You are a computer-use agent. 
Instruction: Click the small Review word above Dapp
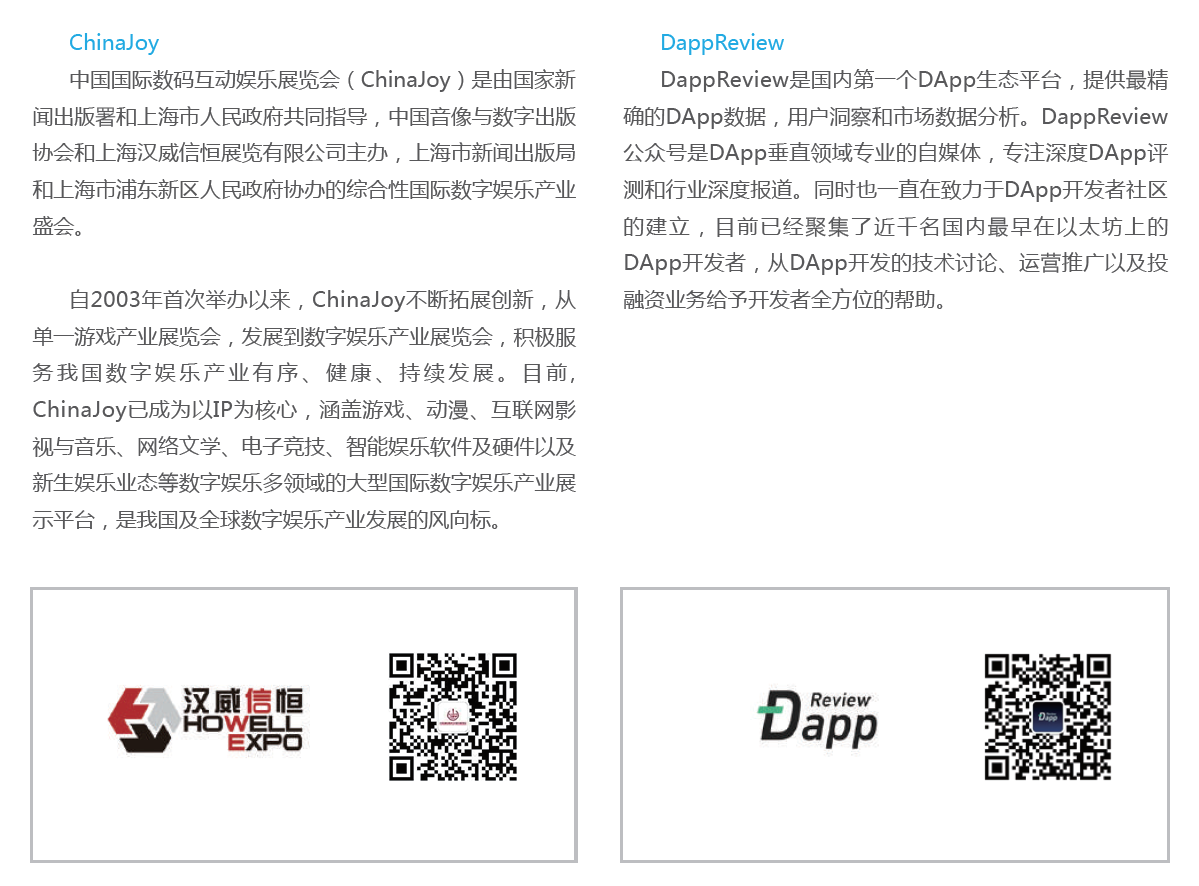click(840, 699)
